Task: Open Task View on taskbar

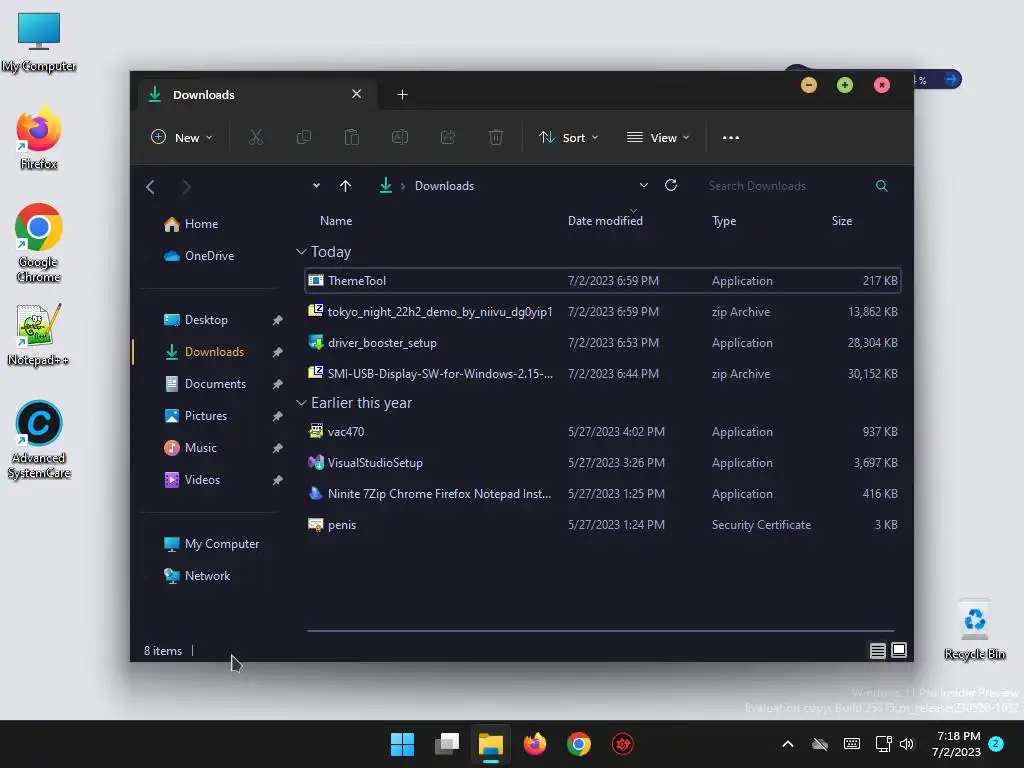Action: tap(447, 744)
